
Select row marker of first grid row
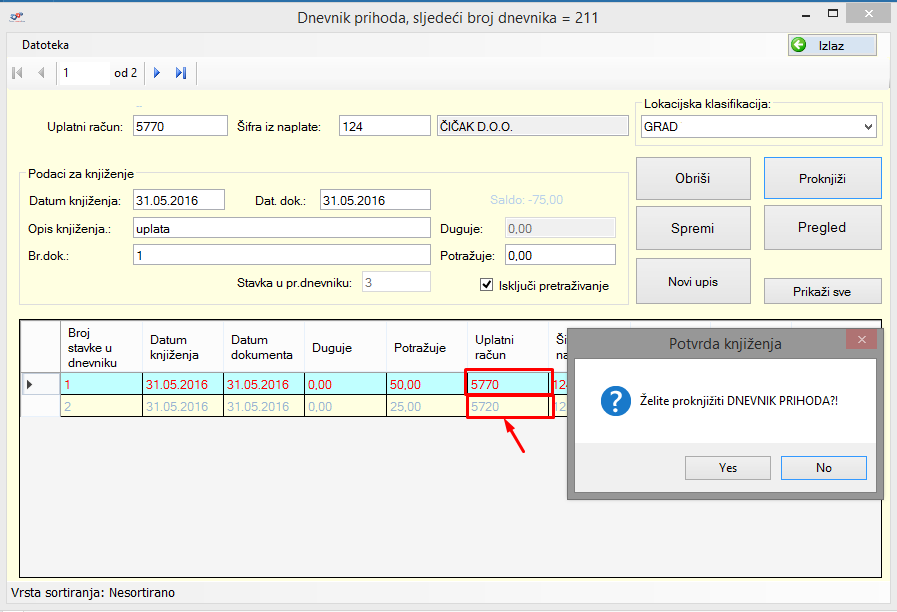pyautogui.click(x=30, y=384)
